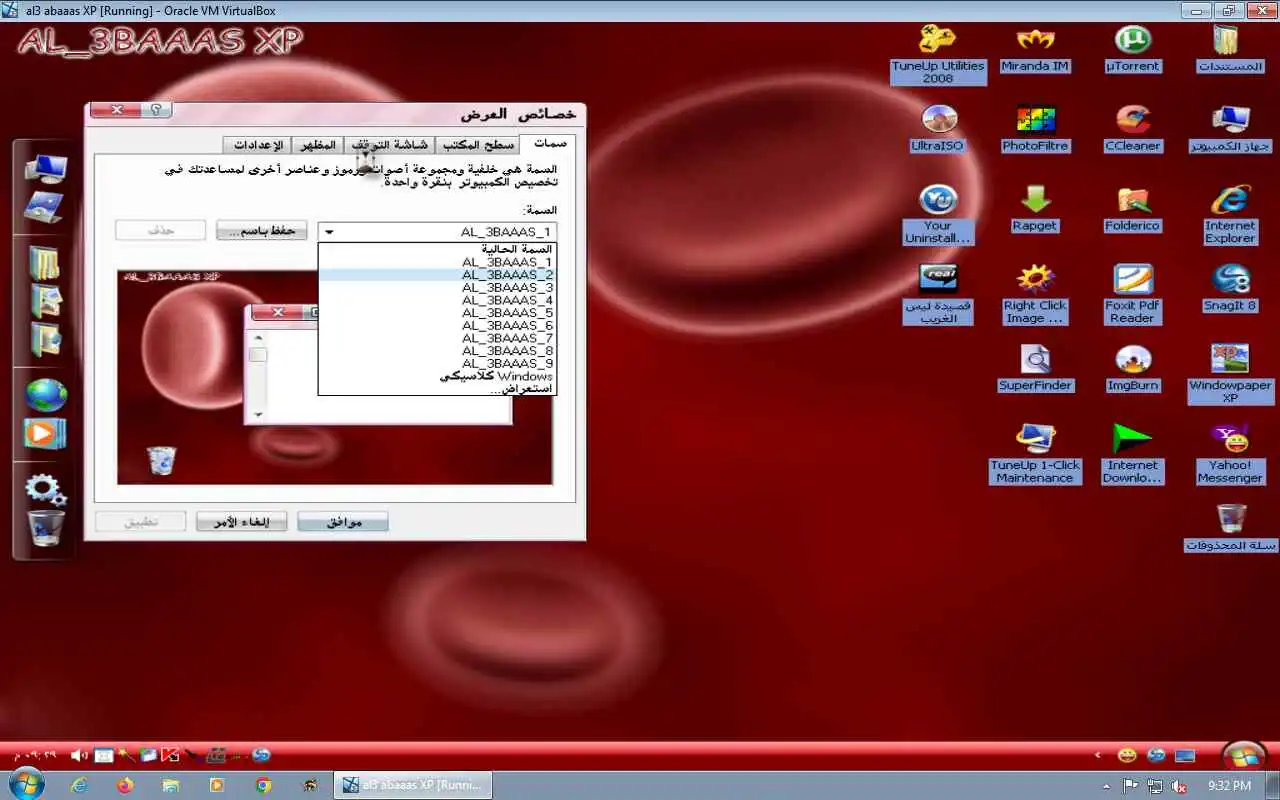Expand hidden icons arrow in host tray

(1106, 786)
